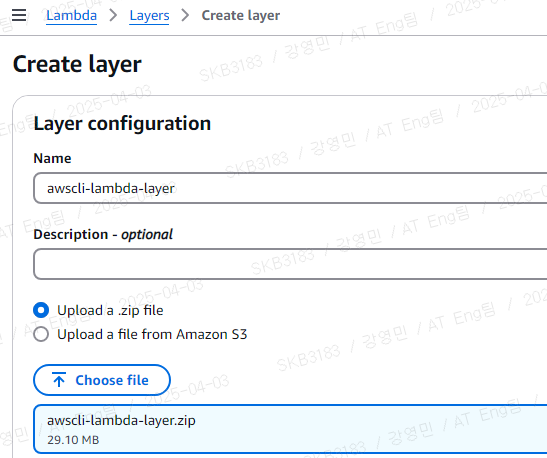The height and width of the screenshot is (458, 547).
Task: Open the hamburger navigation menu
Action: pos(19,15)
